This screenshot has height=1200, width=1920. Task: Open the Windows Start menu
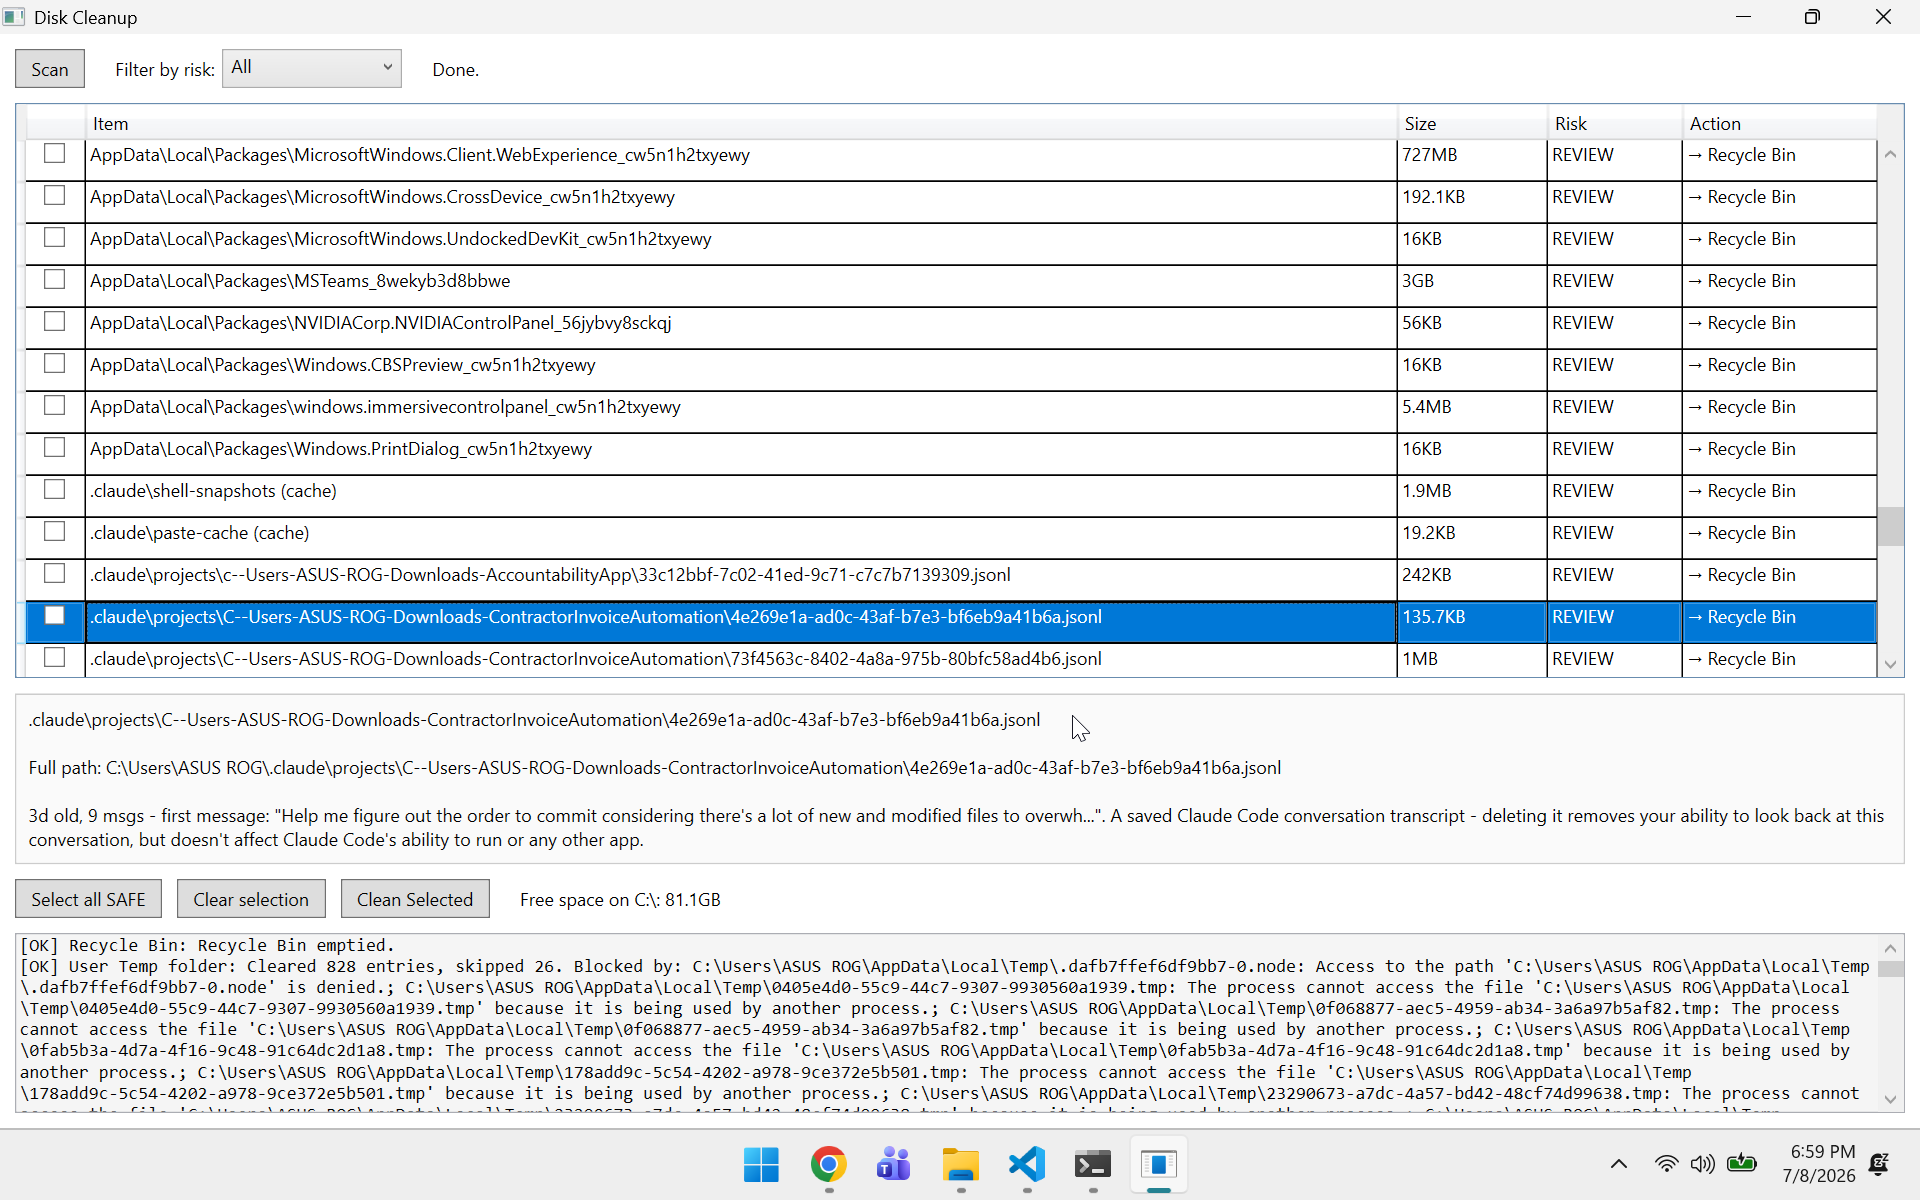[761, 1164]
